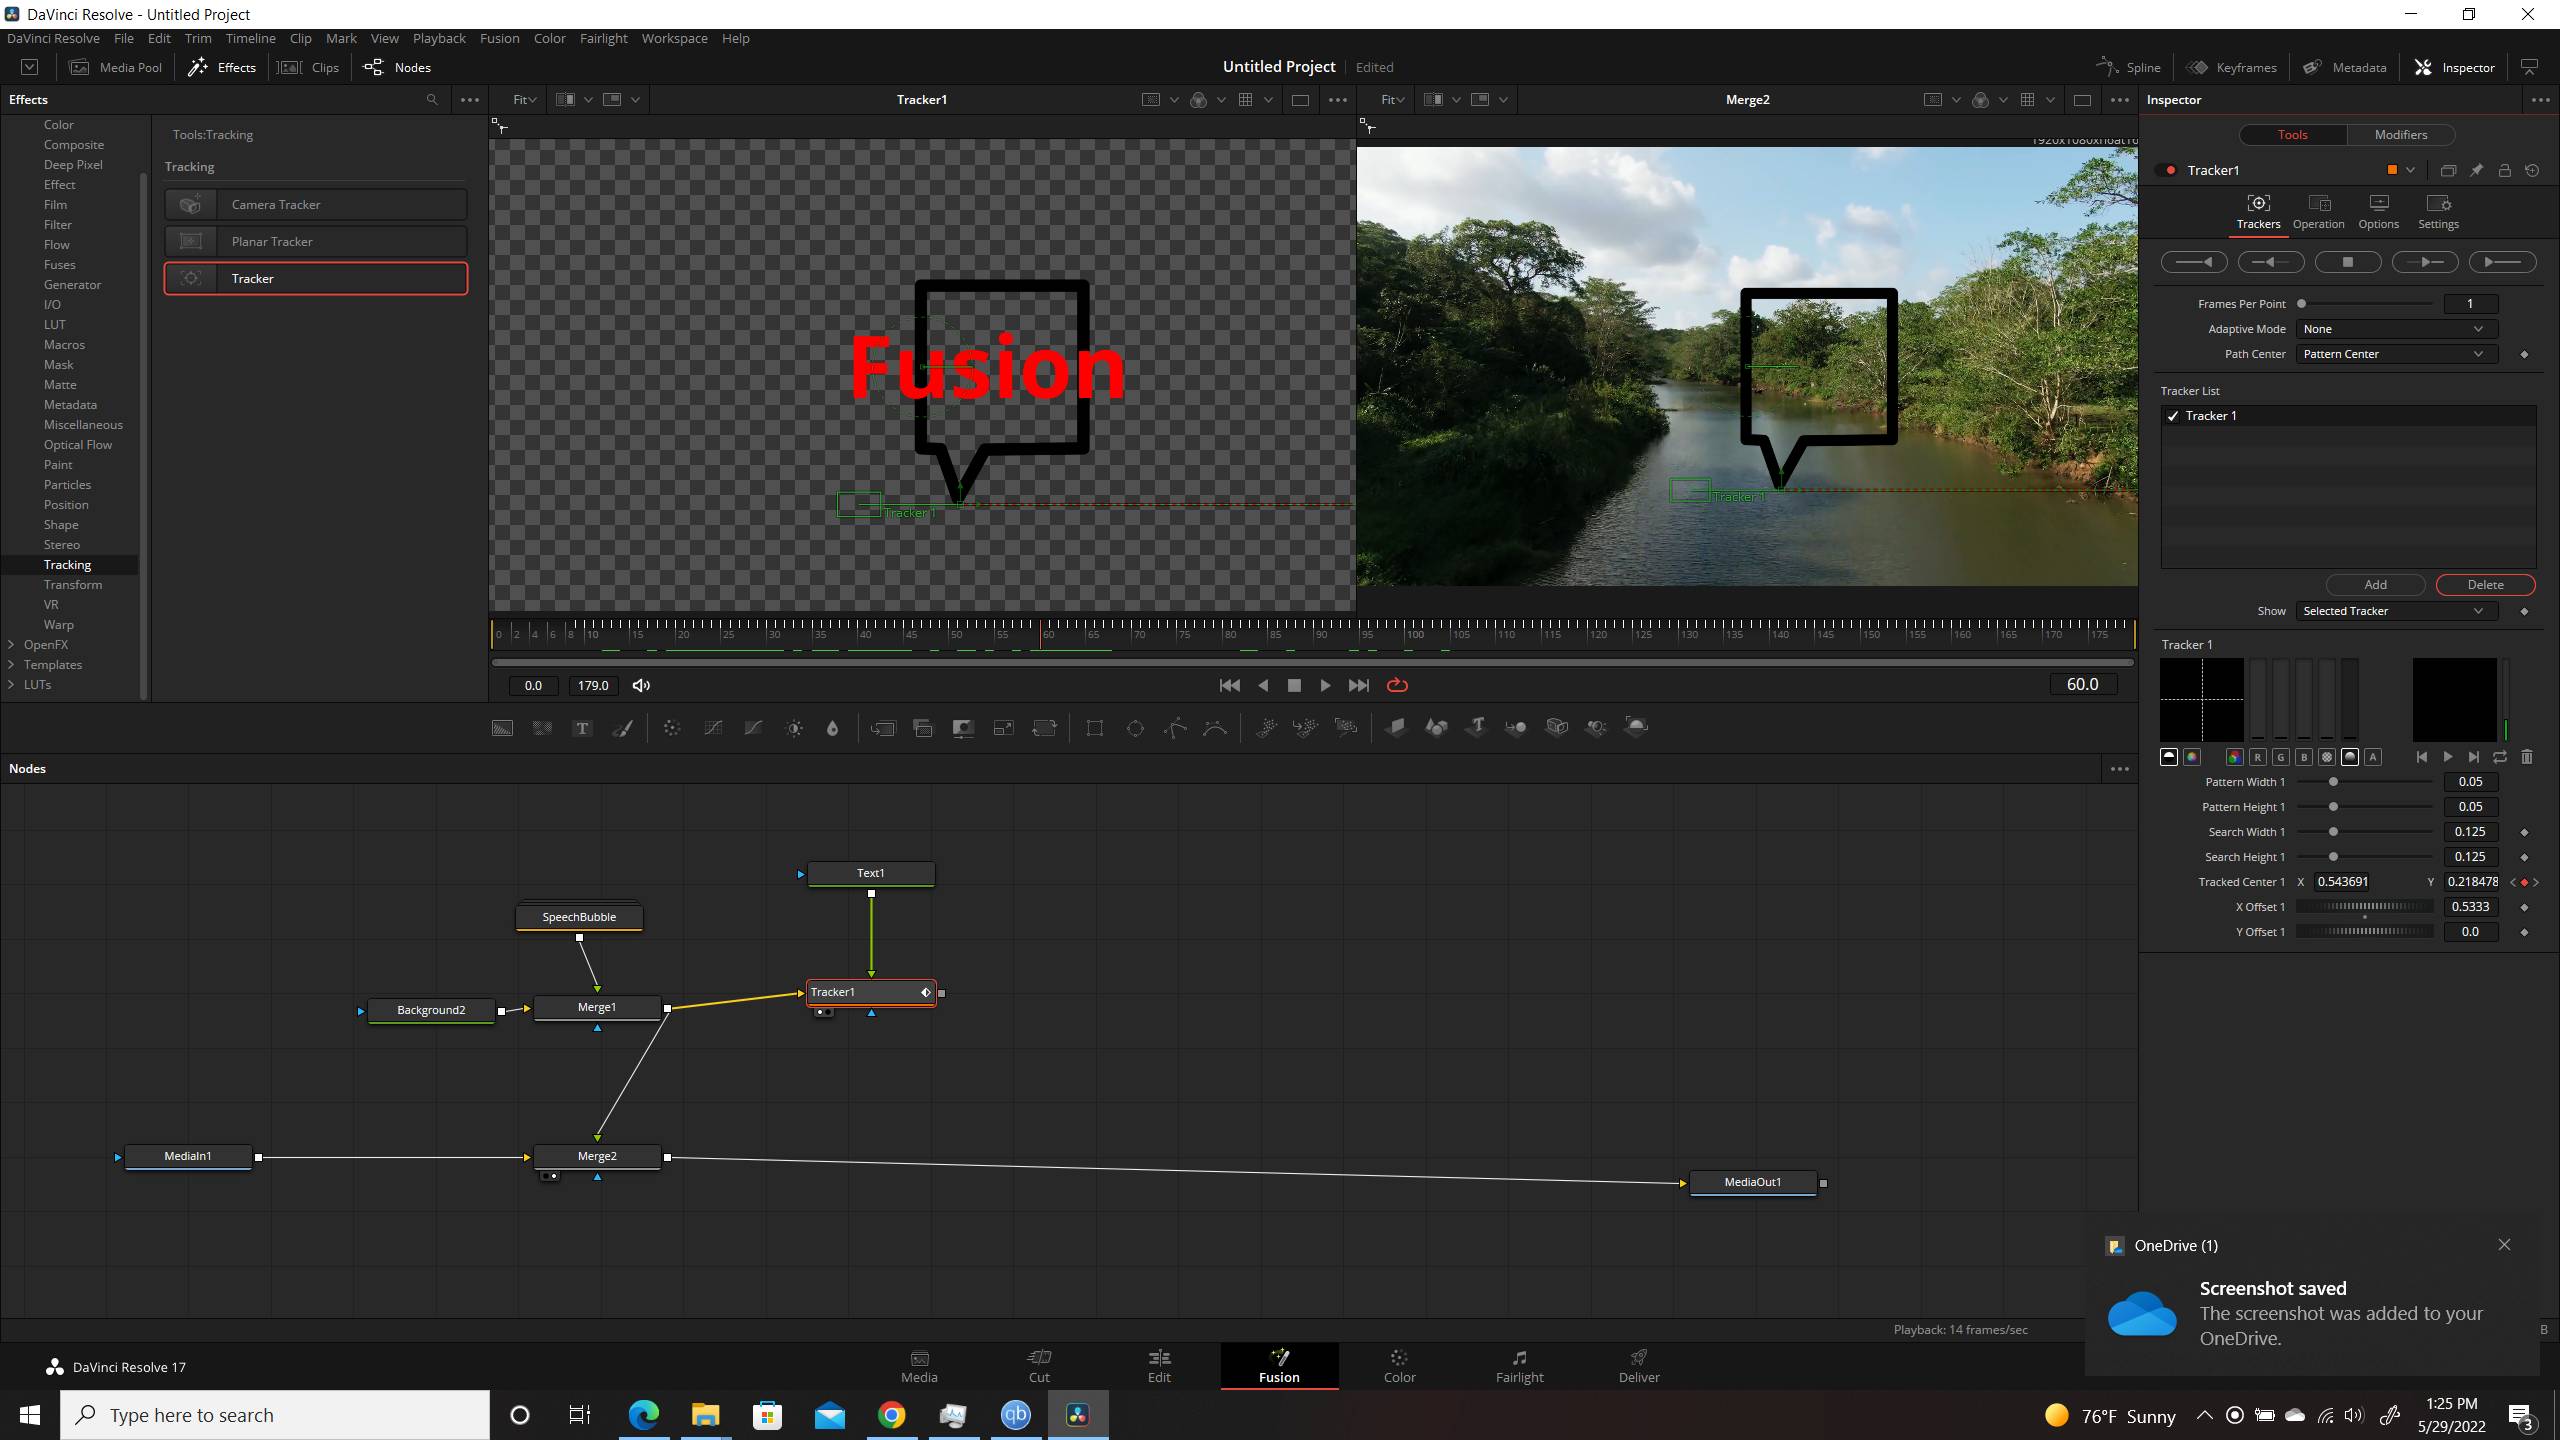Toggle the Tracker1 enable switch in Inspector
This screenshot has width=2560, height=1440.
2168,170
